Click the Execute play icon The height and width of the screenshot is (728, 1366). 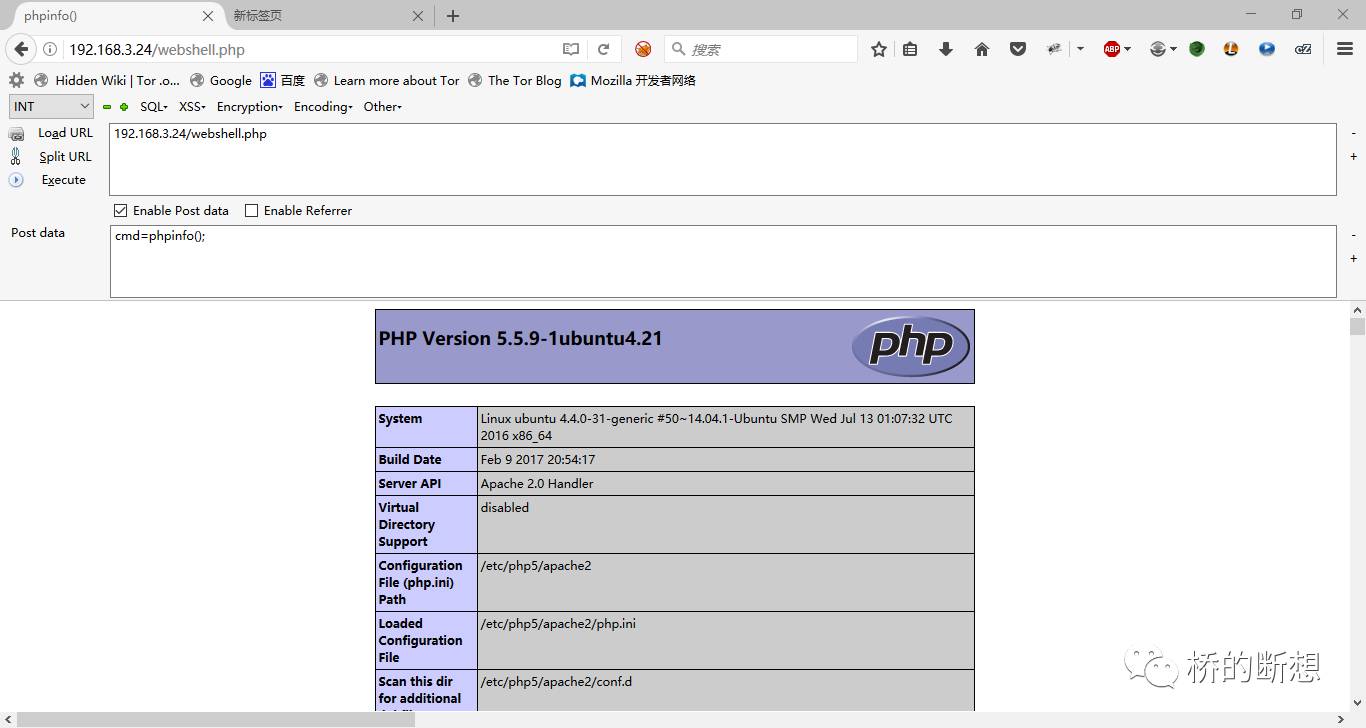16,180
